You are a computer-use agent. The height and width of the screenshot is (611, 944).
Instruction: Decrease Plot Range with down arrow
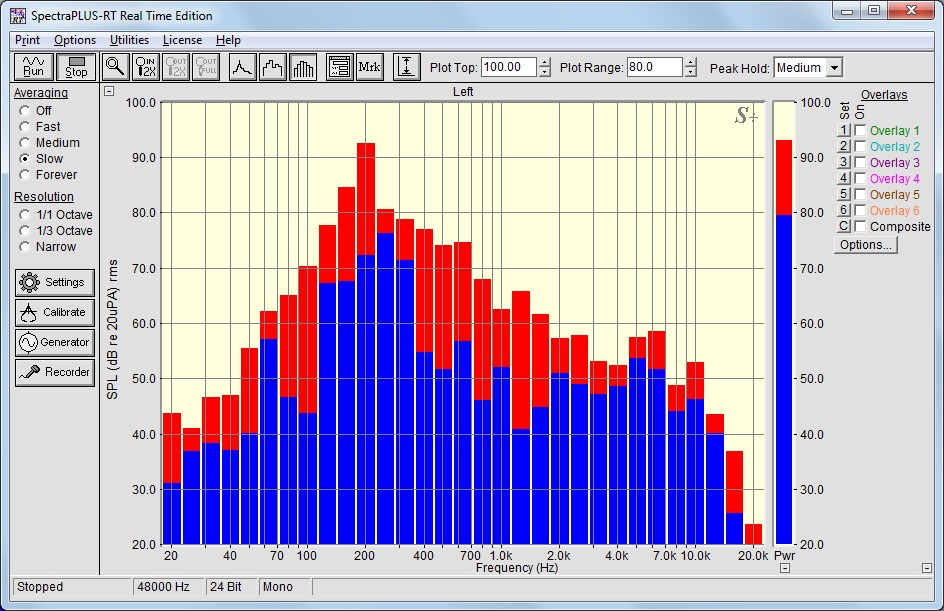click(691, 72)
